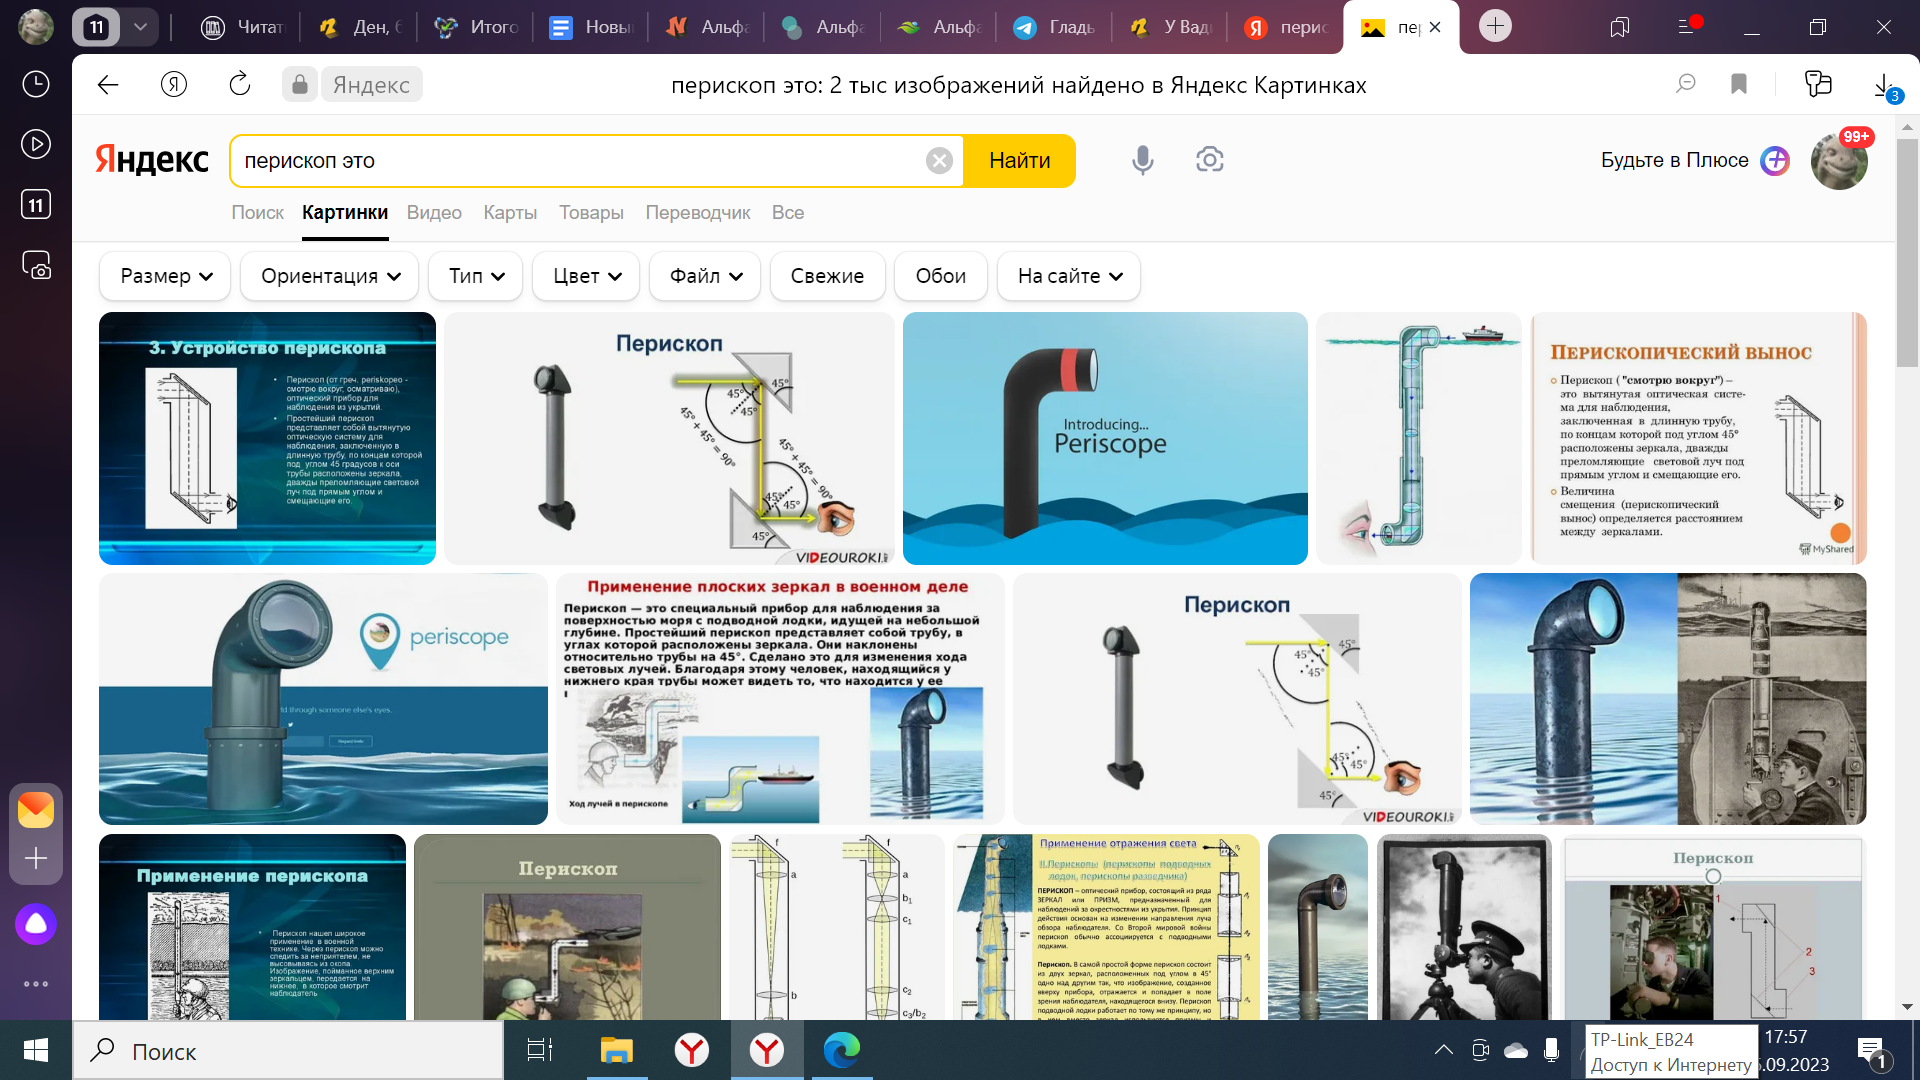
Task: Expand the На сайте dropdown
Action: (x=1069, y=276)
